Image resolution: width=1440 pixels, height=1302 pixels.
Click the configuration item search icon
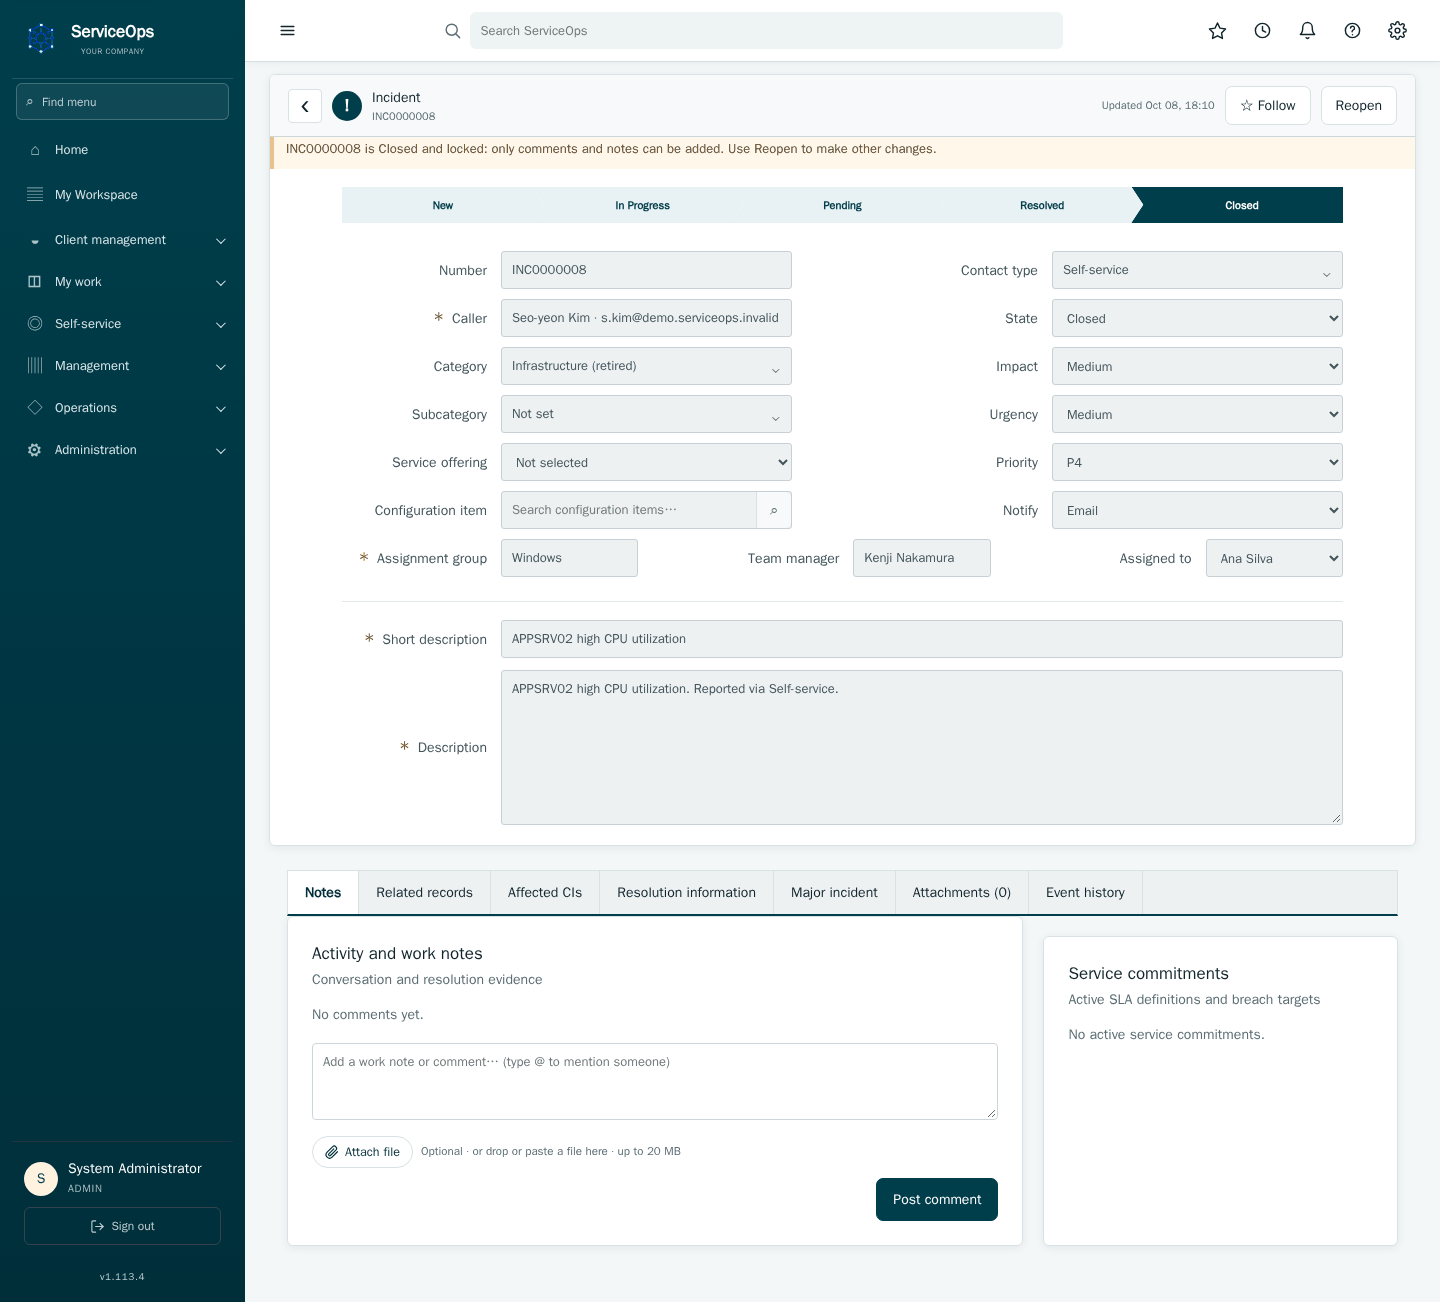pyautogui.click(x=774, y=510)
